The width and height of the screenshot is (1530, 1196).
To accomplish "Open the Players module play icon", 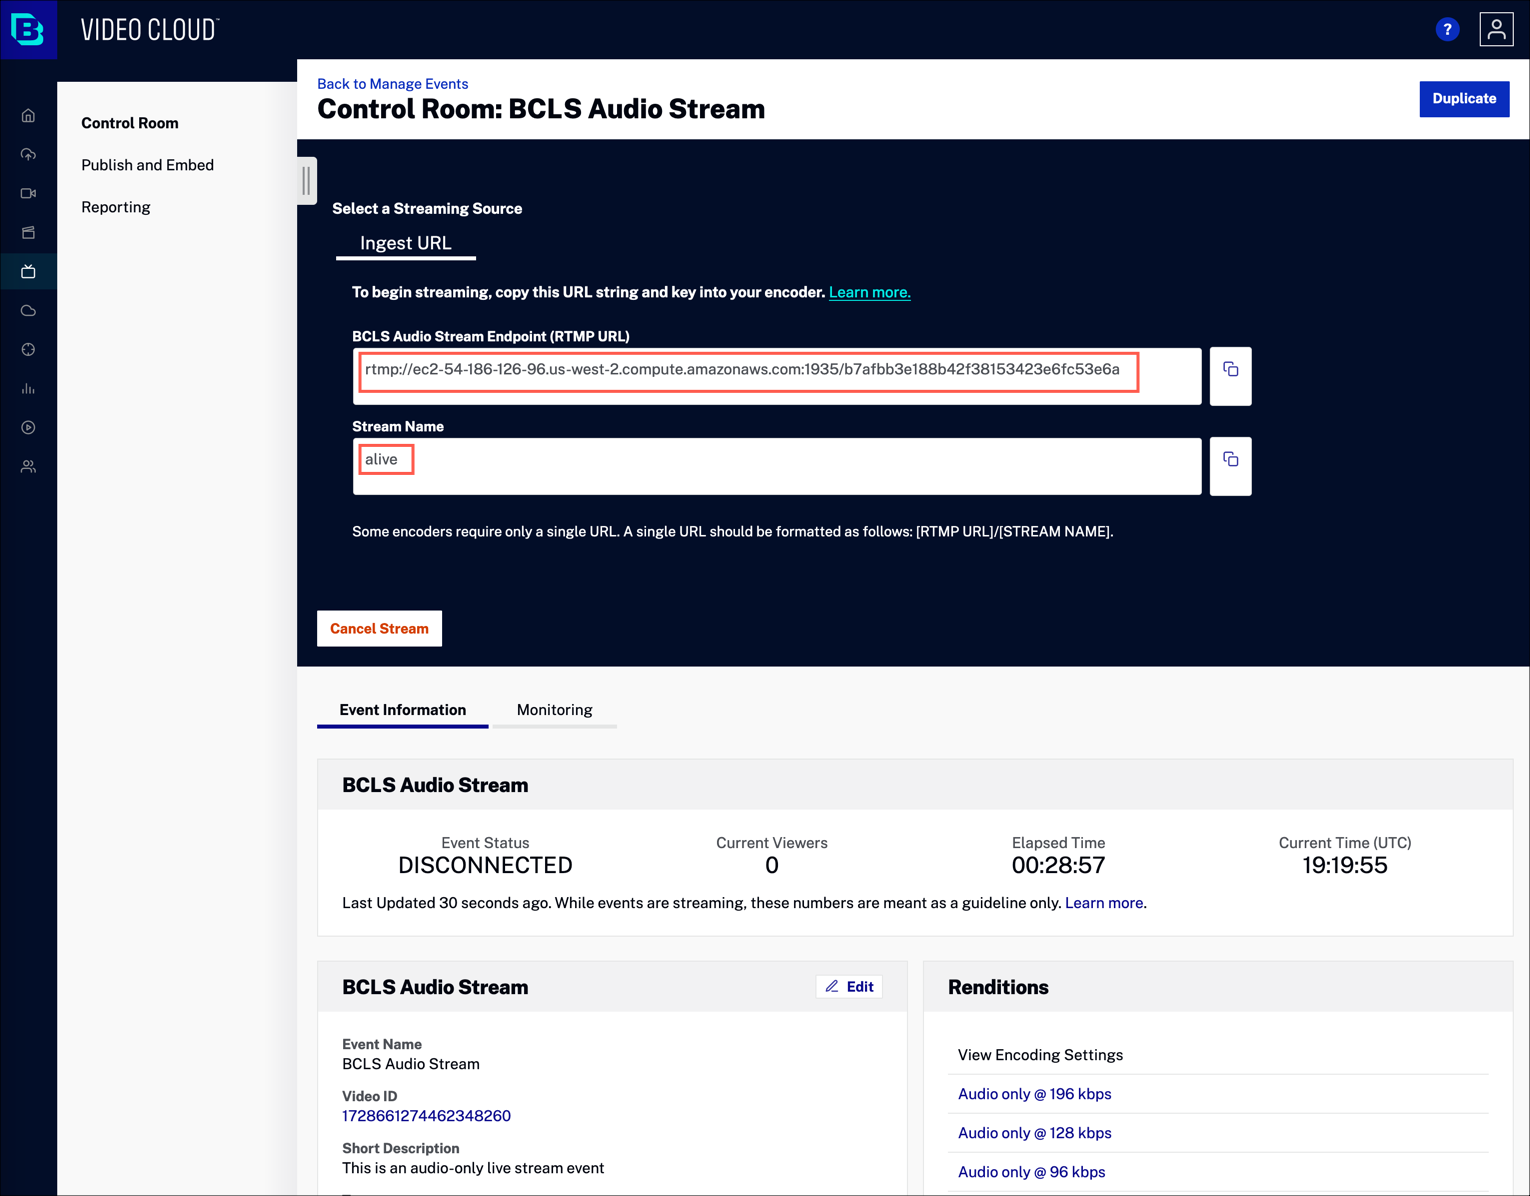I will (x=28, y=428).
